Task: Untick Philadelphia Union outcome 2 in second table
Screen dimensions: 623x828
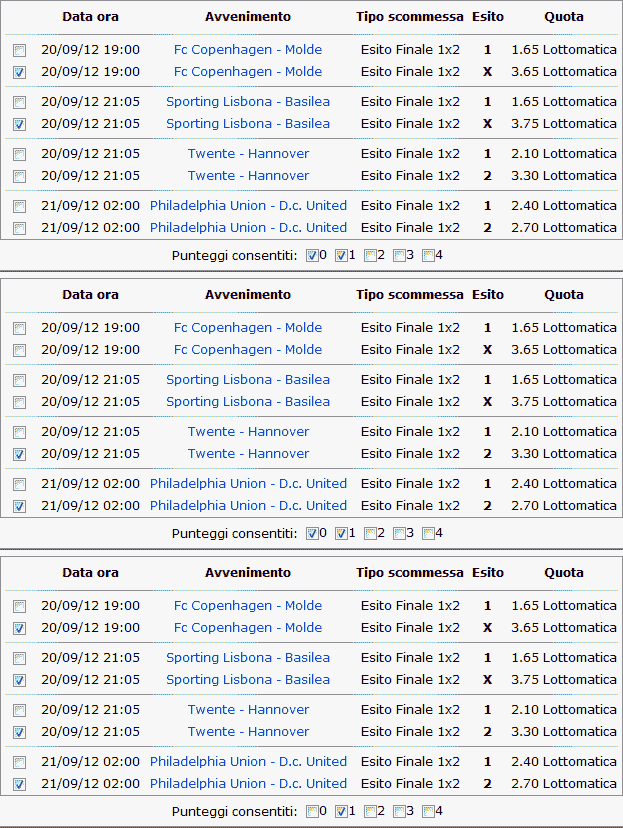Action: point(20,506)
